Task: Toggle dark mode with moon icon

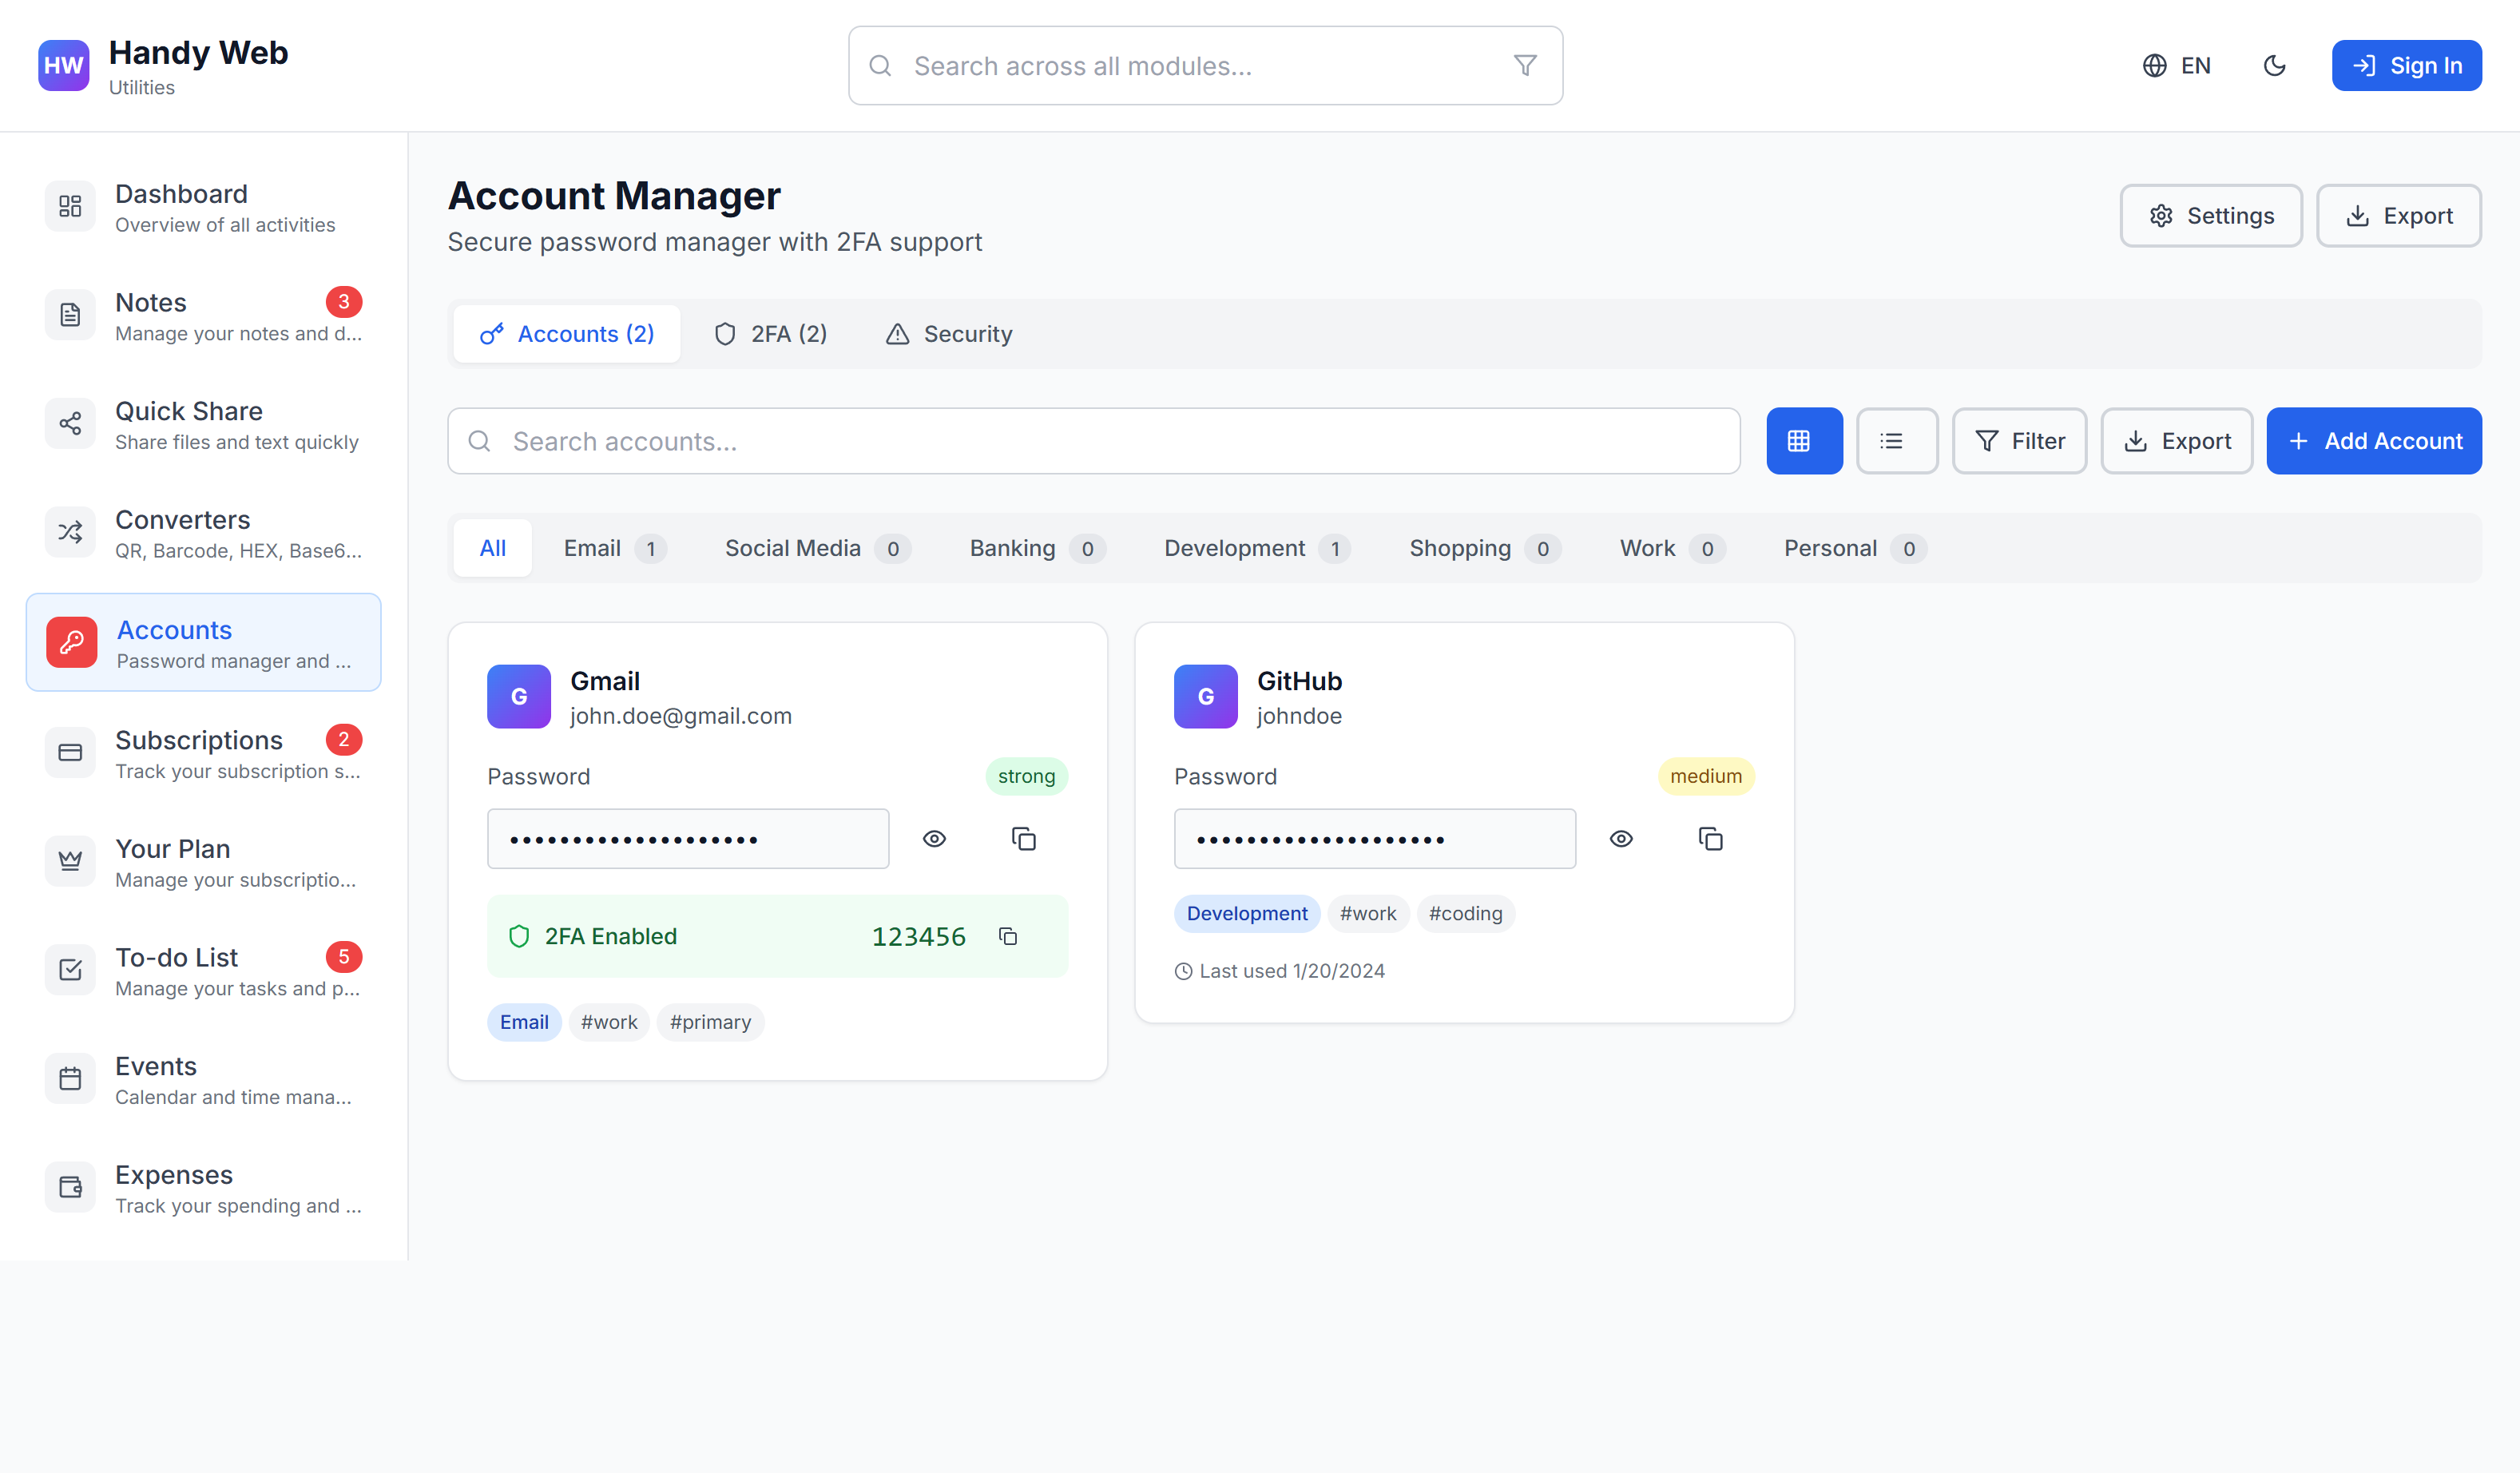Action: point(2274,66)
